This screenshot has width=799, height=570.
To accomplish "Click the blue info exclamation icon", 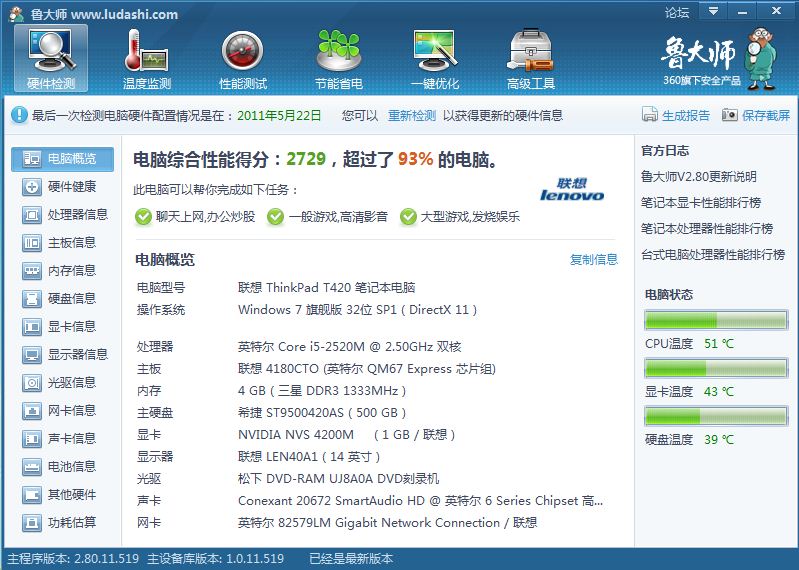I will [19, 115].
